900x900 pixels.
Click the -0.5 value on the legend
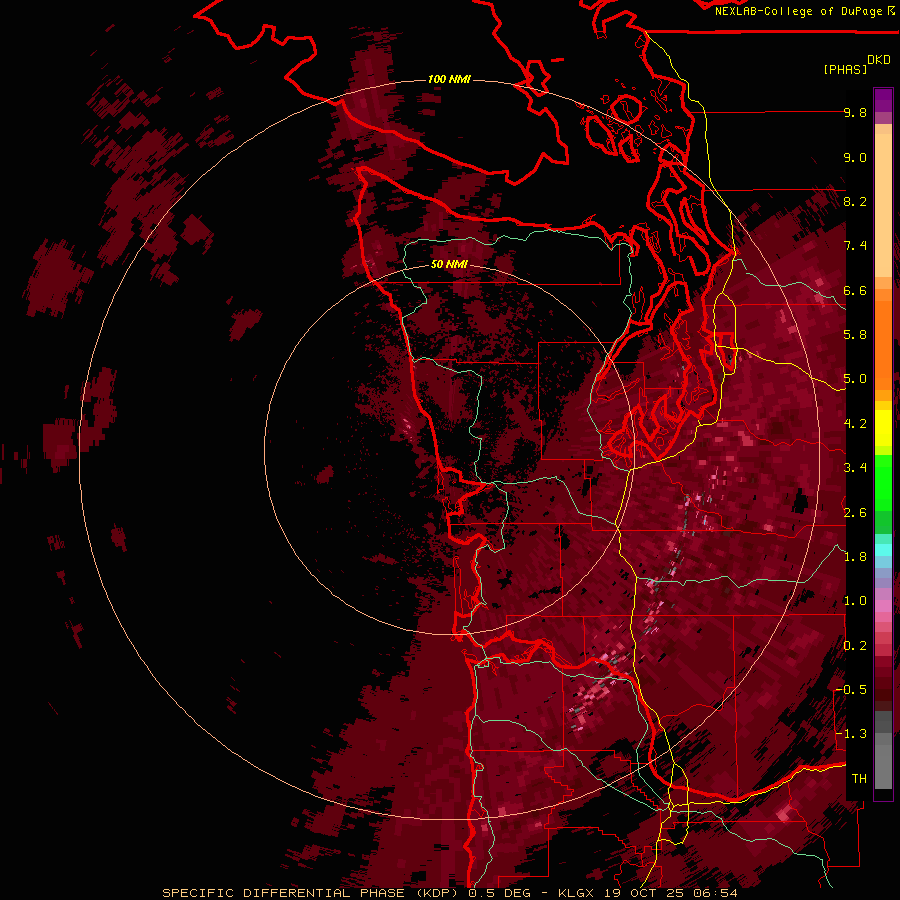pyautogui.click(x=852, y=690)
